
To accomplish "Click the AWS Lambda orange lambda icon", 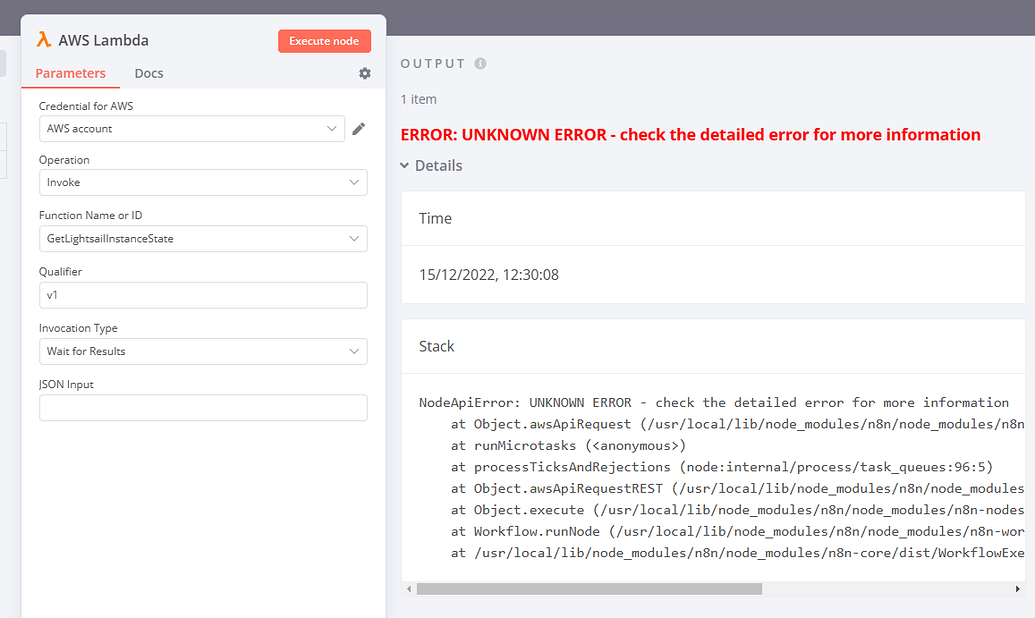I will tap(44, 40).
